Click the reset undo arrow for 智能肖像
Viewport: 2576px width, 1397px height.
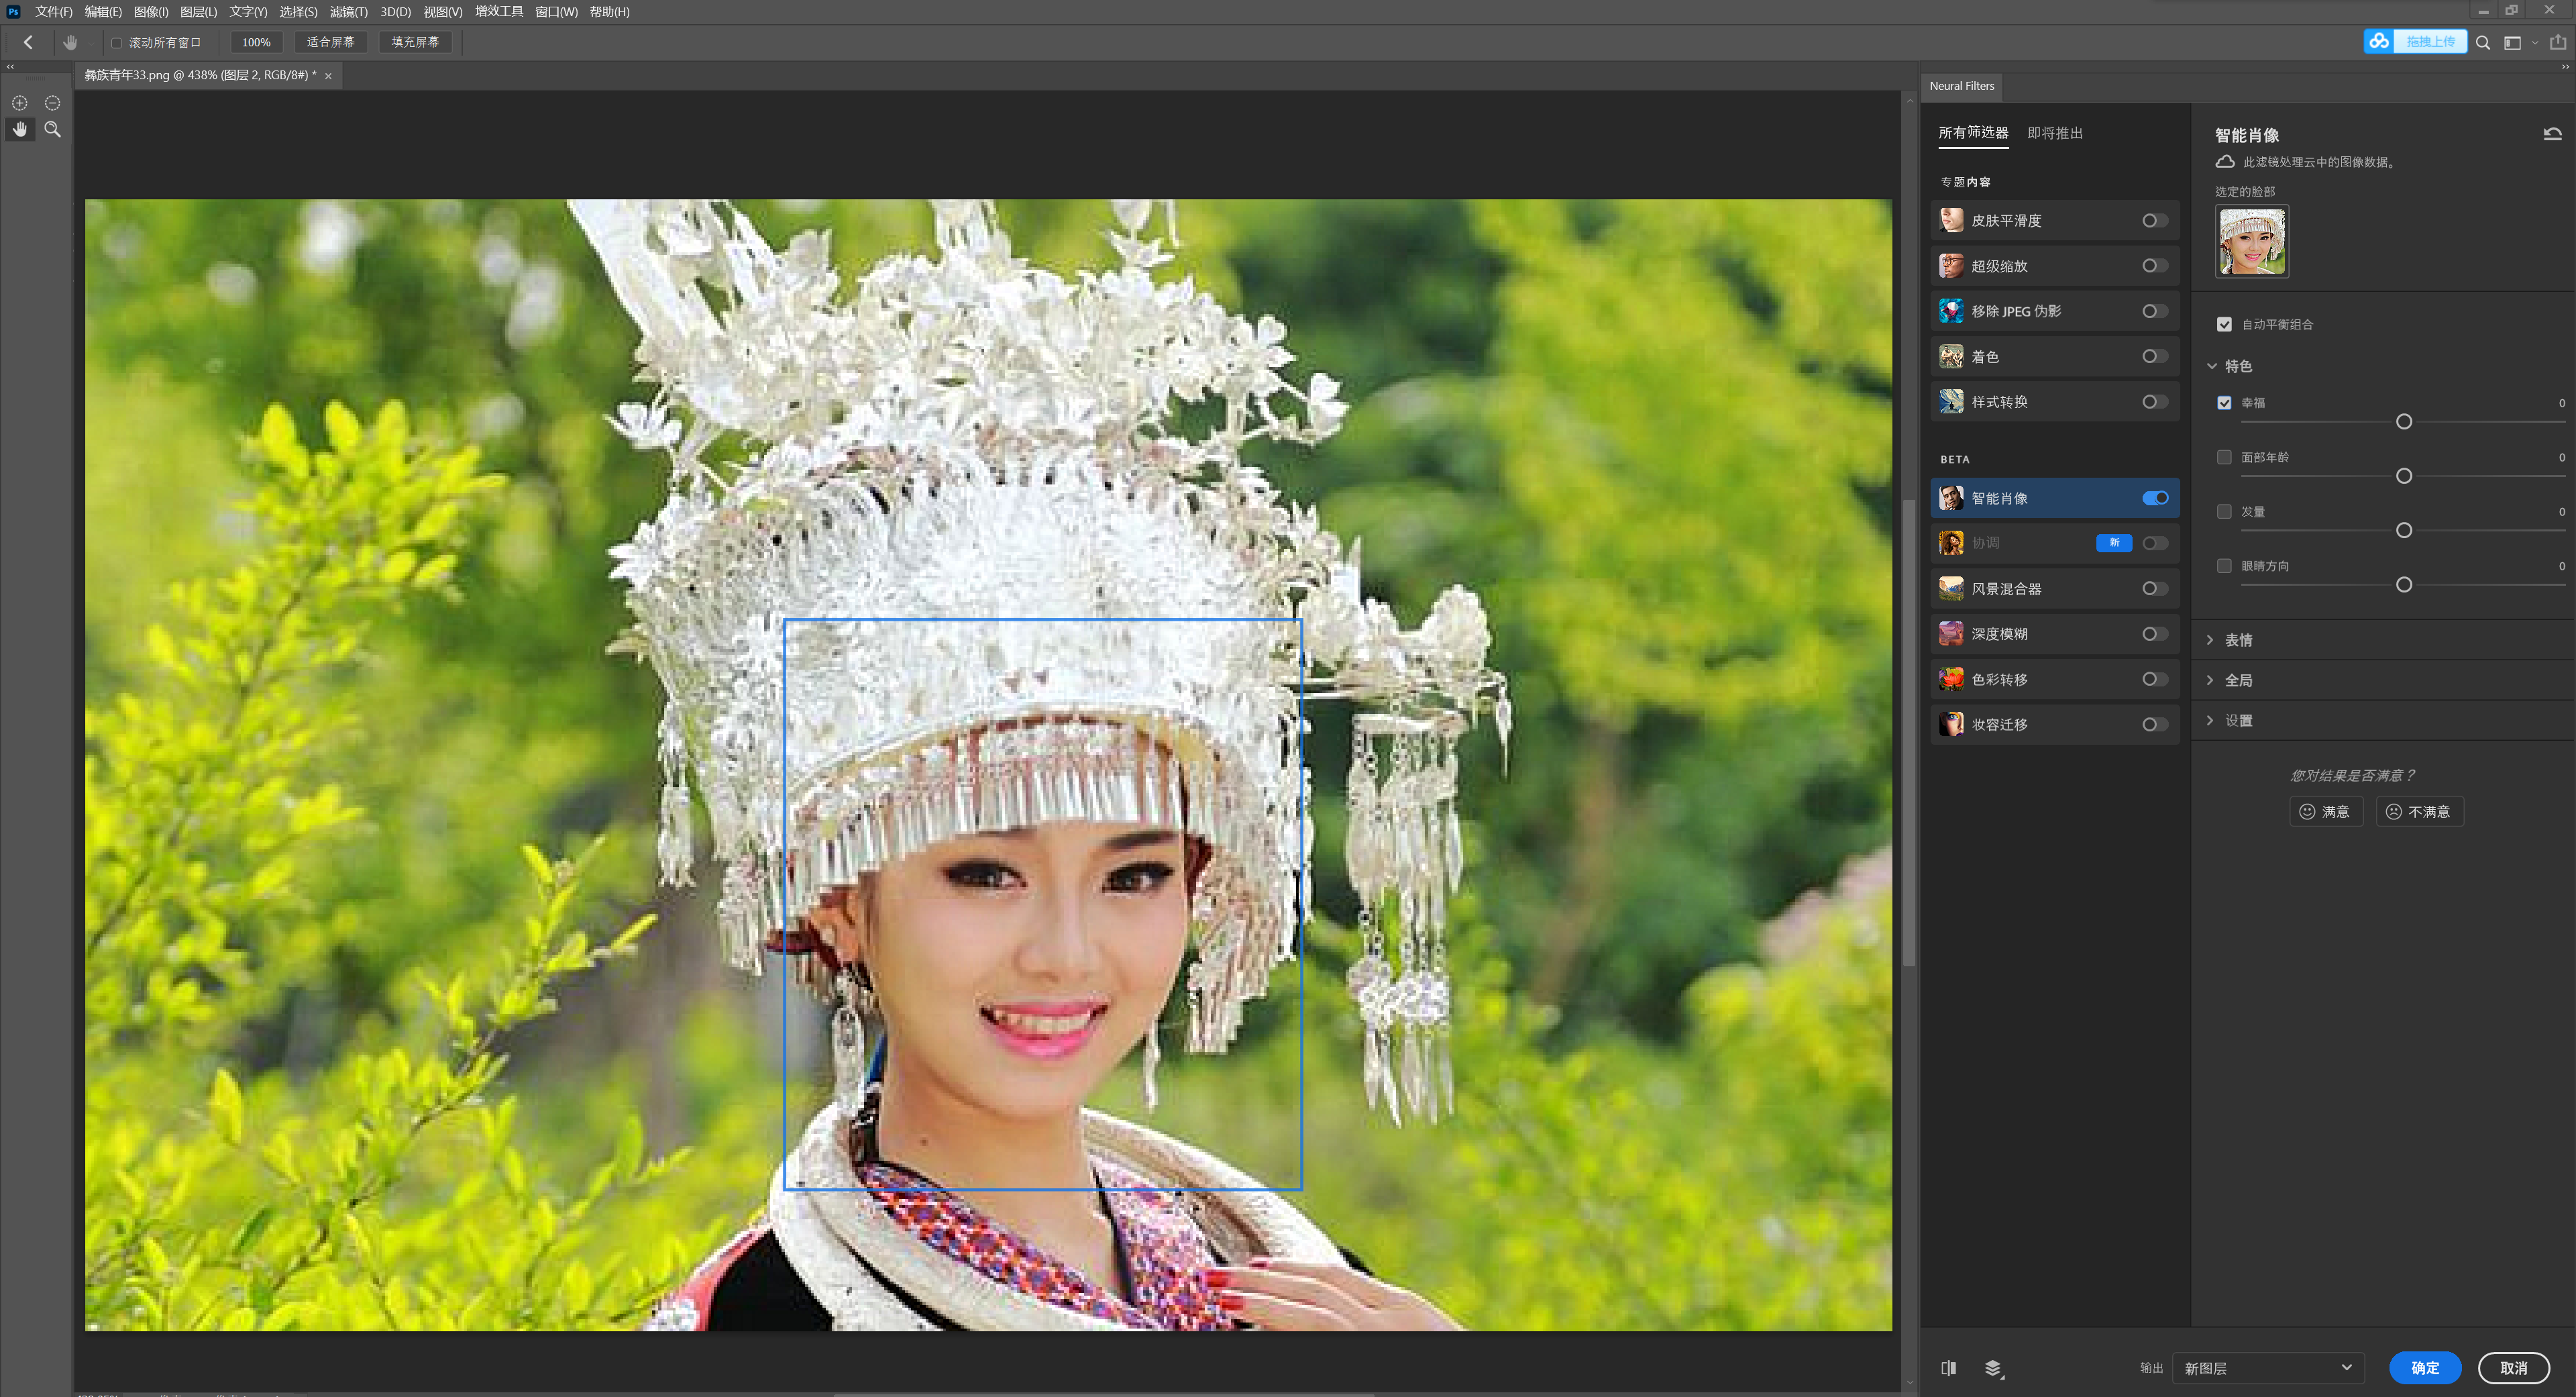[x=2552, y=134]
